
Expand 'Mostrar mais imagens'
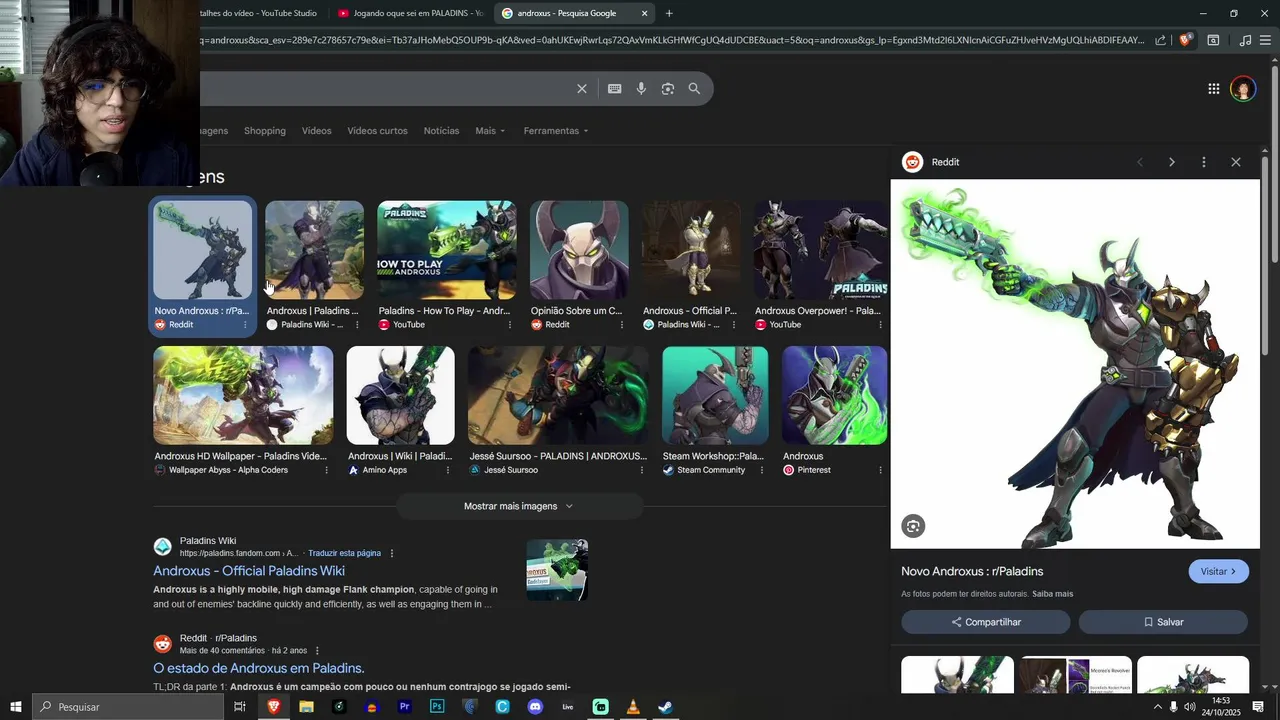(519, 506)
